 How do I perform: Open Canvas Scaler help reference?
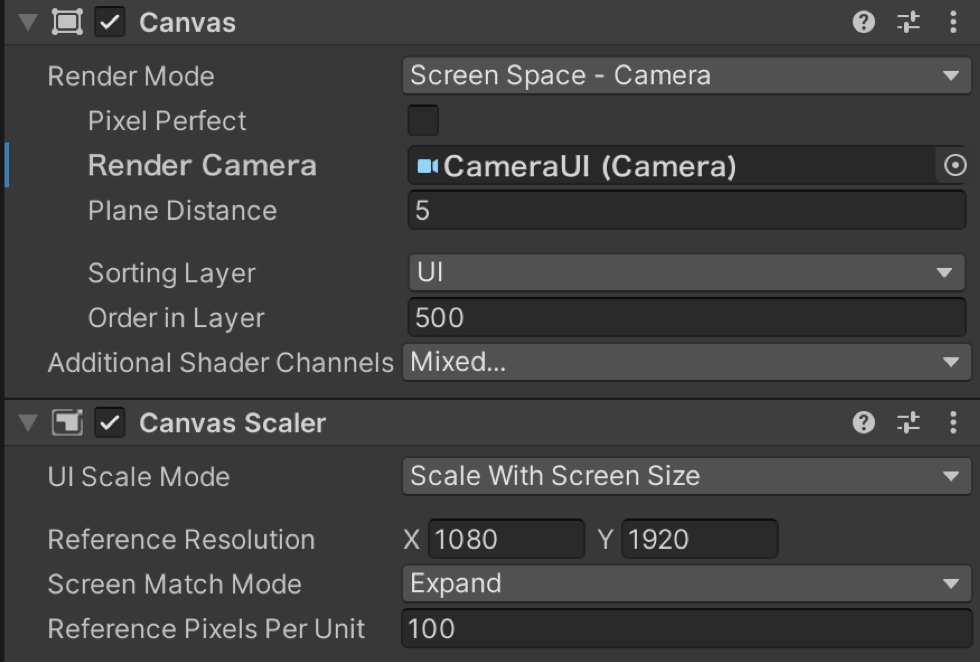pos(864,423)
